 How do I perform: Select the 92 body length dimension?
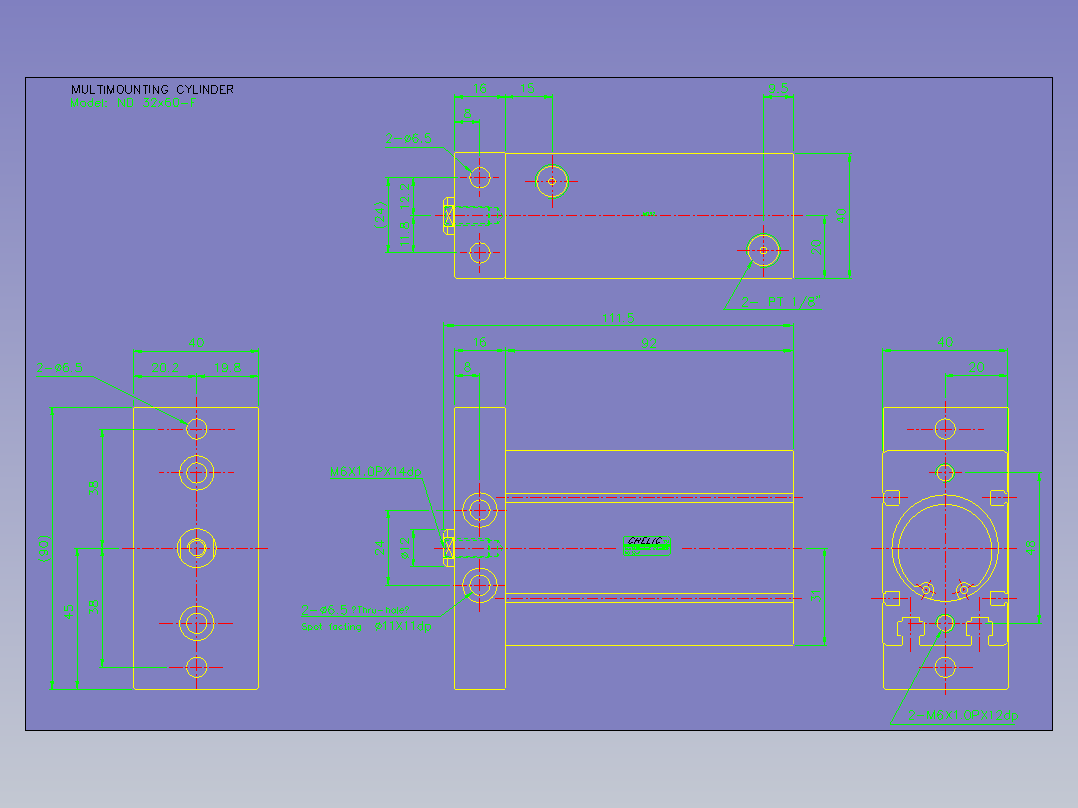(648, 343)
